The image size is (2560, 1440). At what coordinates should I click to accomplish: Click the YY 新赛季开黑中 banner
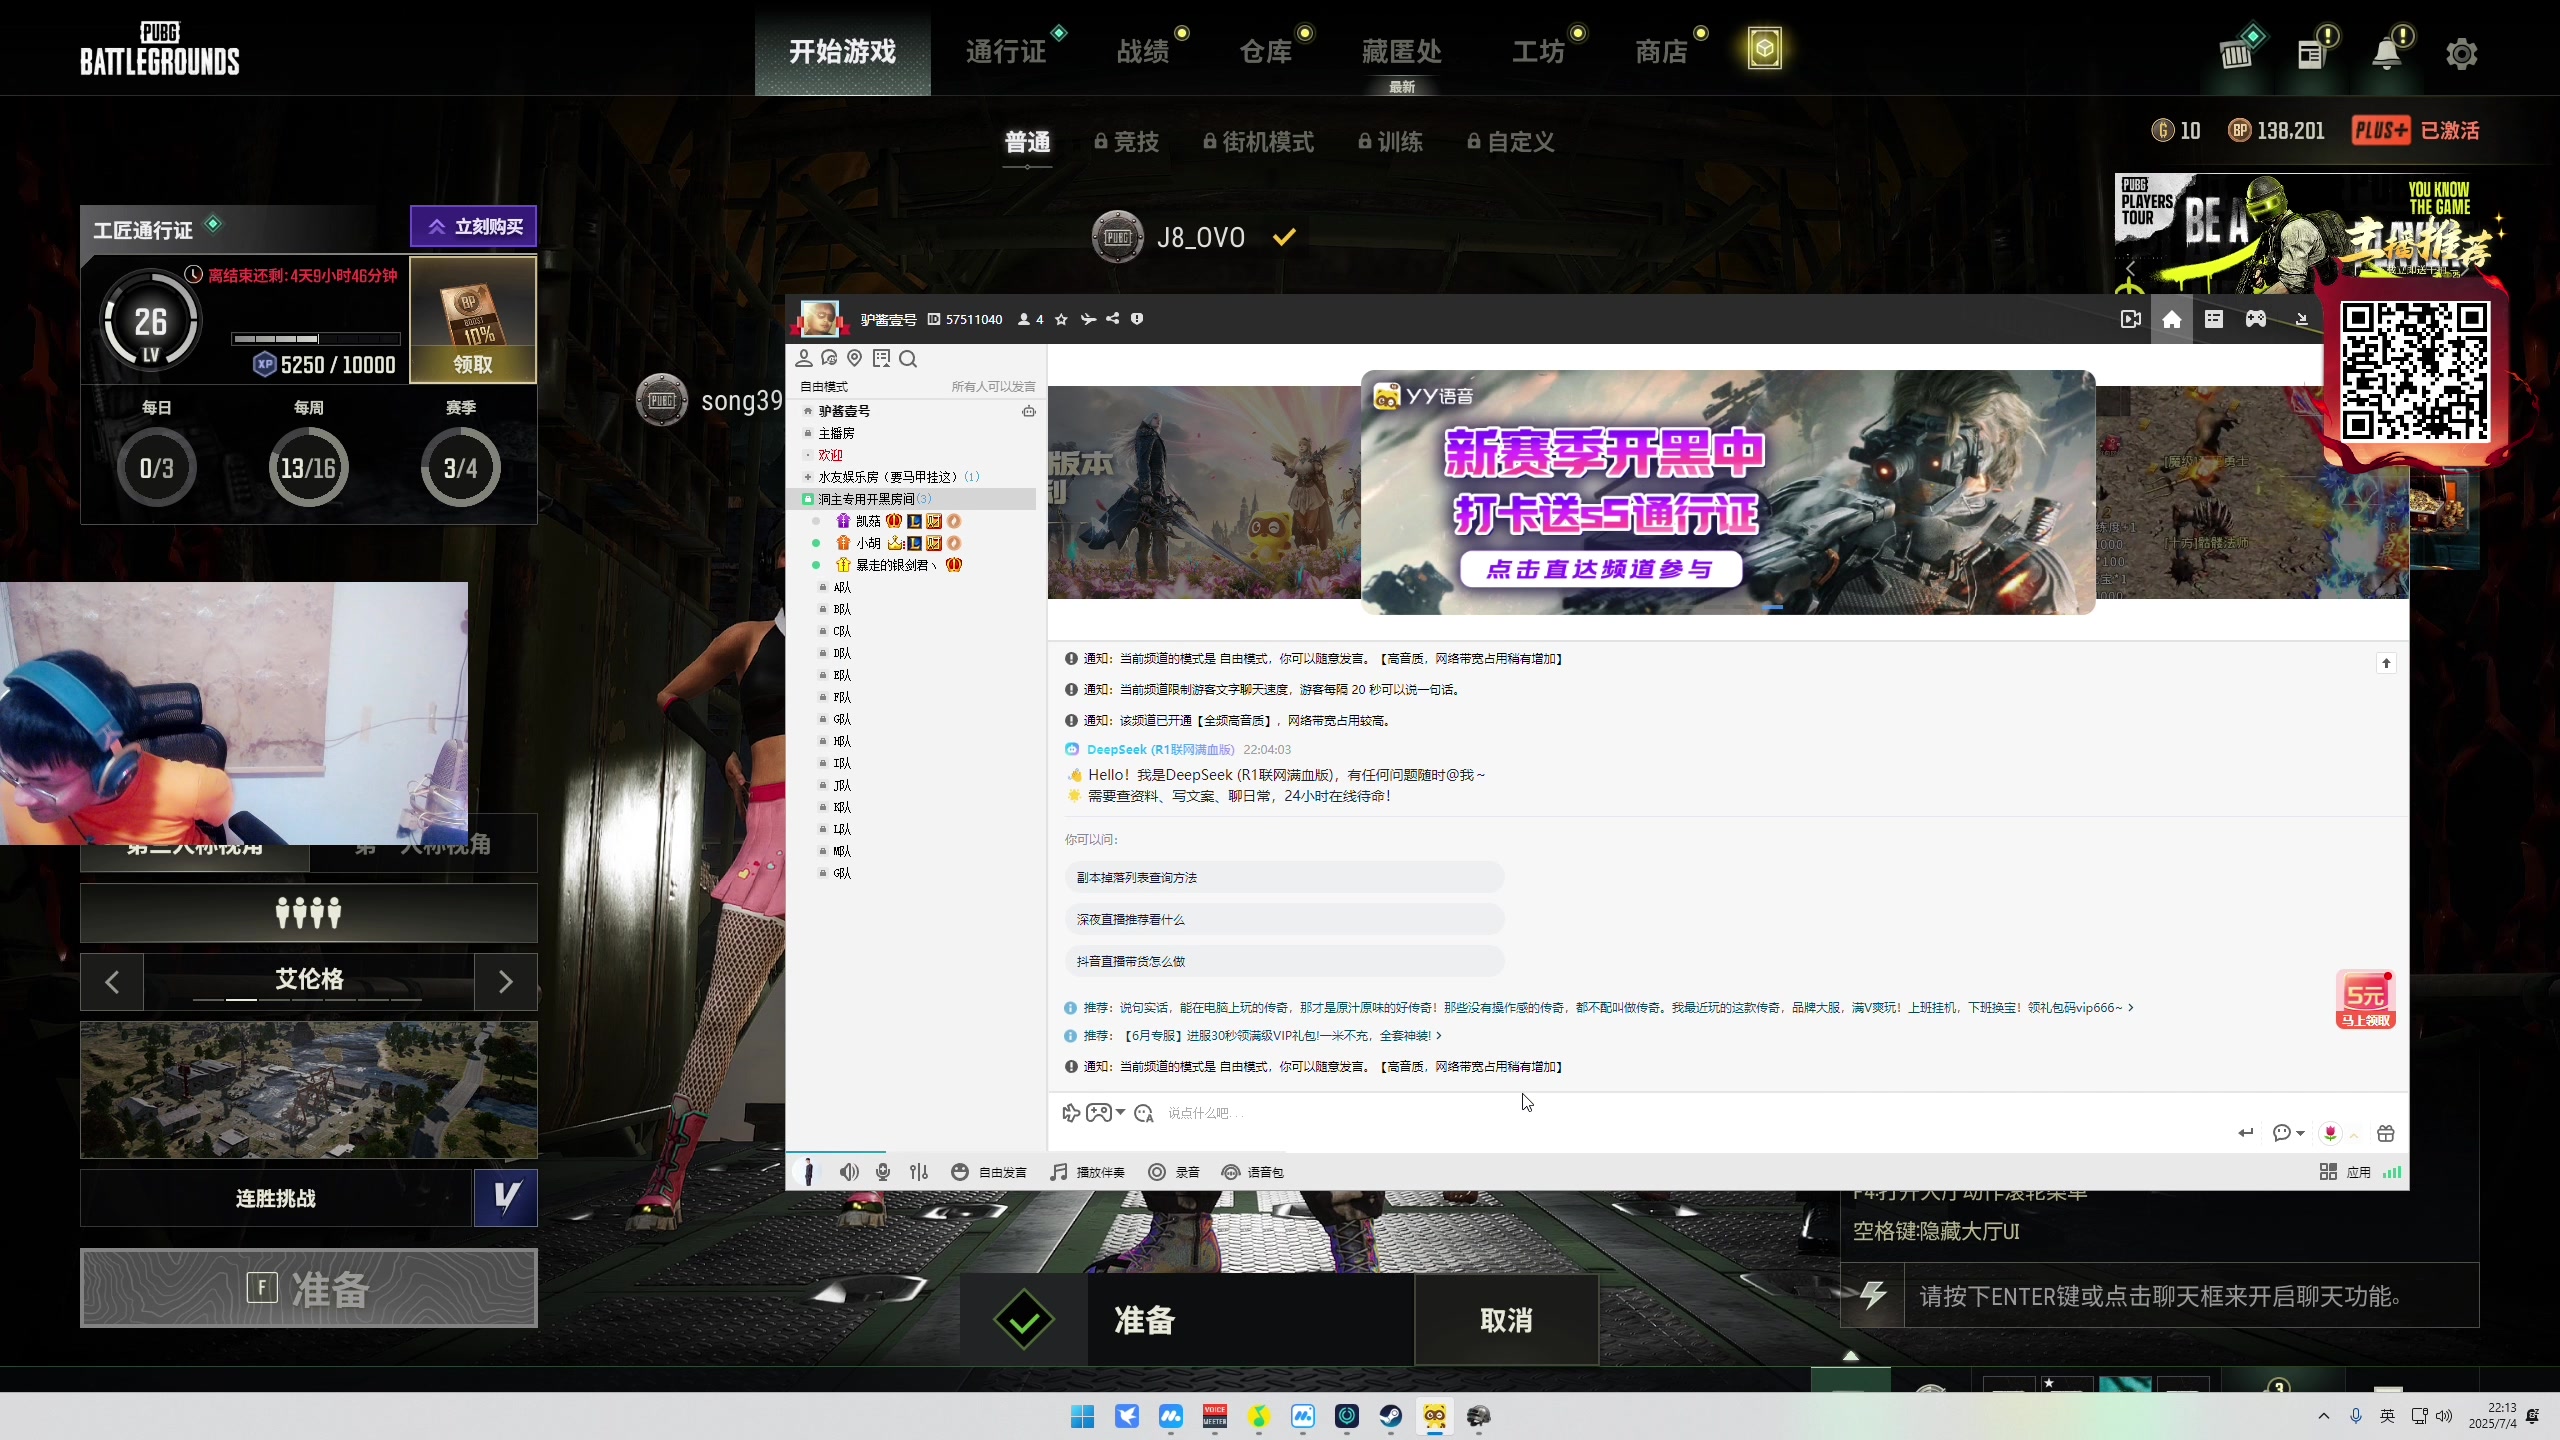click(1728, 492)
